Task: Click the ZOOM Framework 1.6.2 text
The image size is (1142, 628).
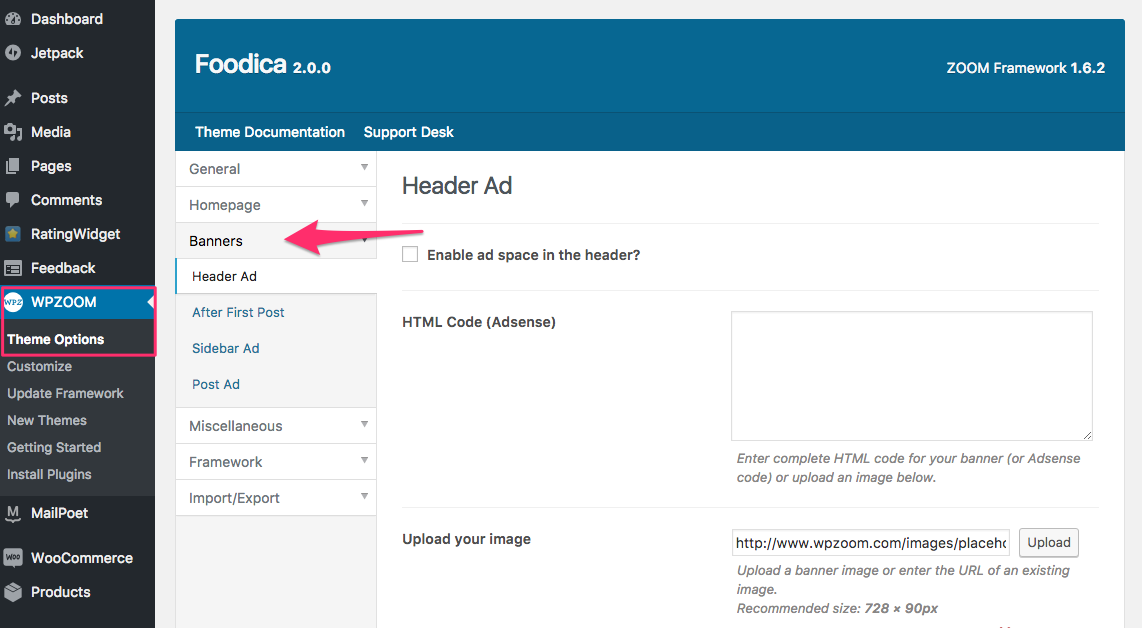Action: [1025, 68]
